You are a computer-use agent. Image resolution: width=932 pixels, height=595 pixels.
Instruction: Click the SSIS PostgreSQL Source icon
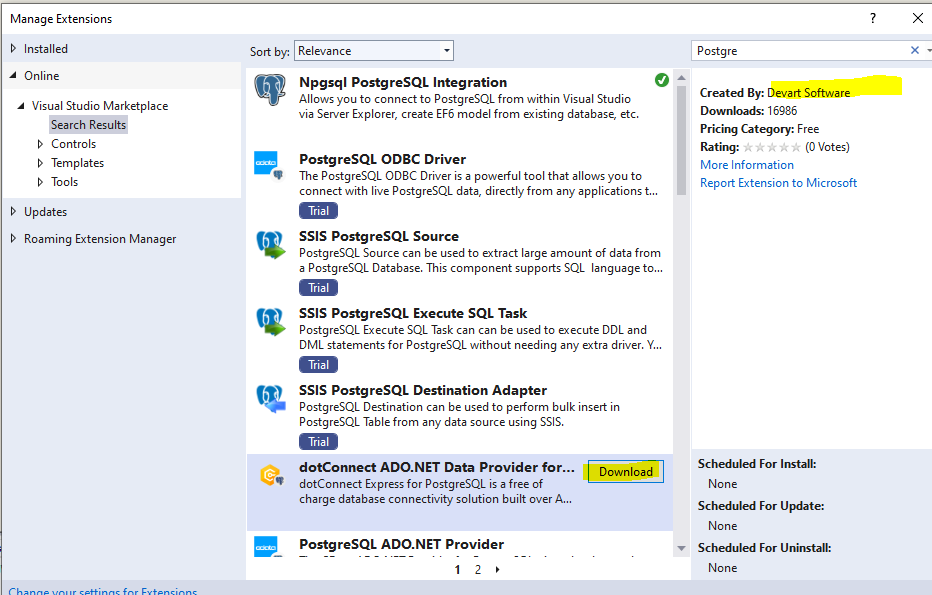click(x=270, y=244)
